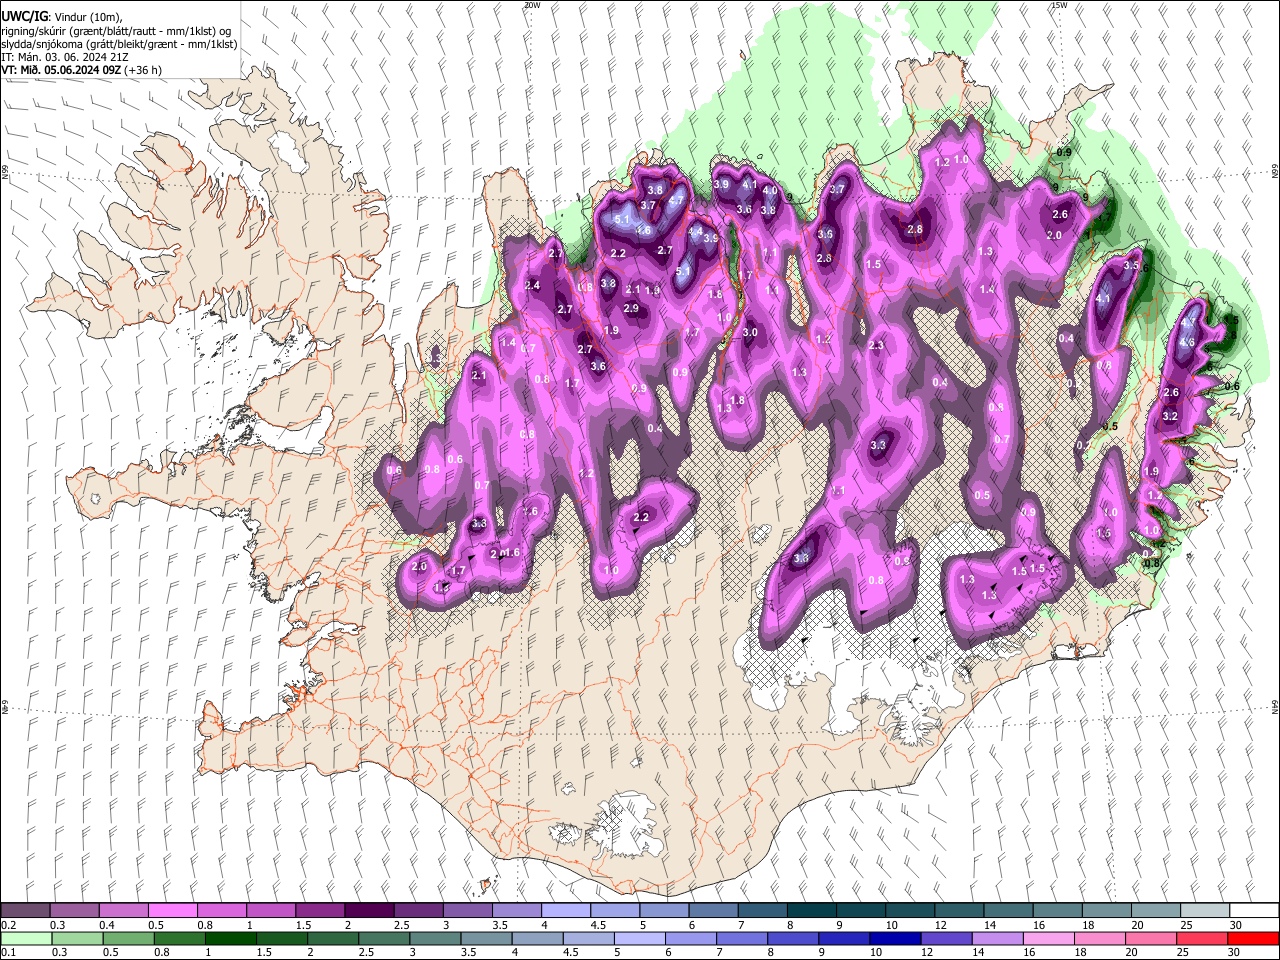Viewport: 1280px width, 960px height.
Task: Click the '0.2' label in top legend row
Action: tap(8, 925)
